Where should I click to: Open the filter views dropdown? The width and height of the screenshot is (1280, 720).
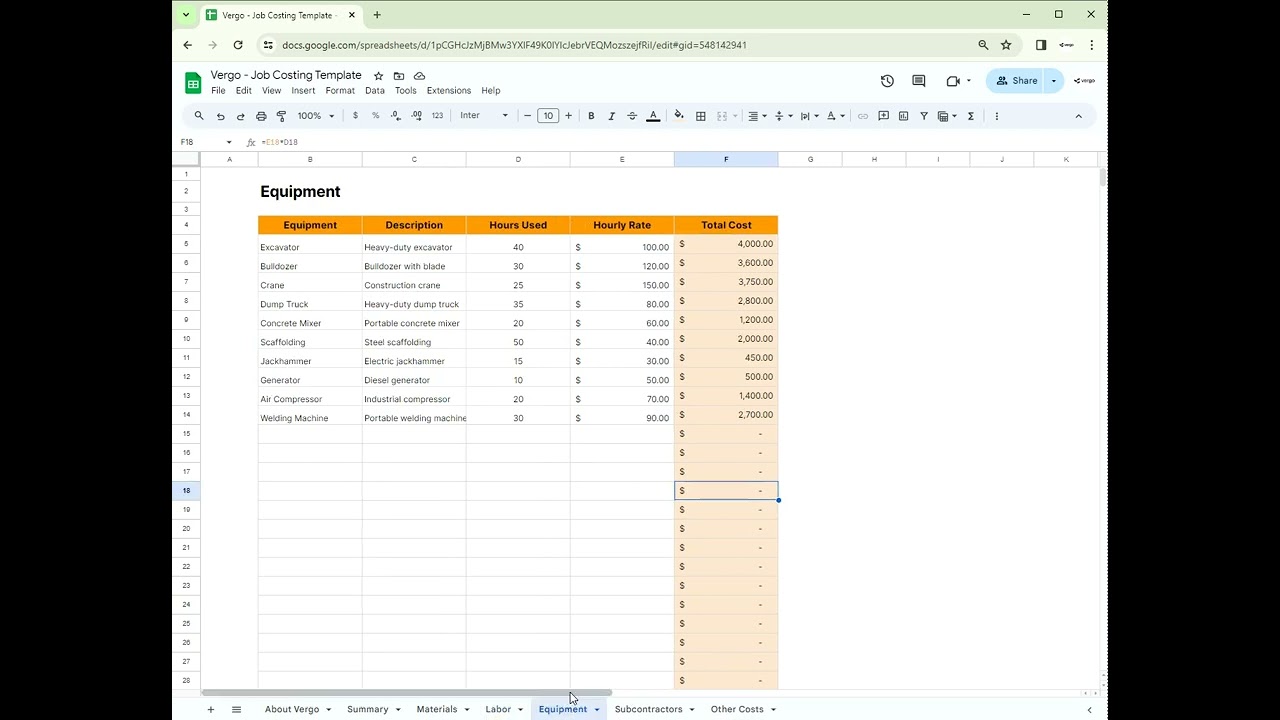(946, 116)
